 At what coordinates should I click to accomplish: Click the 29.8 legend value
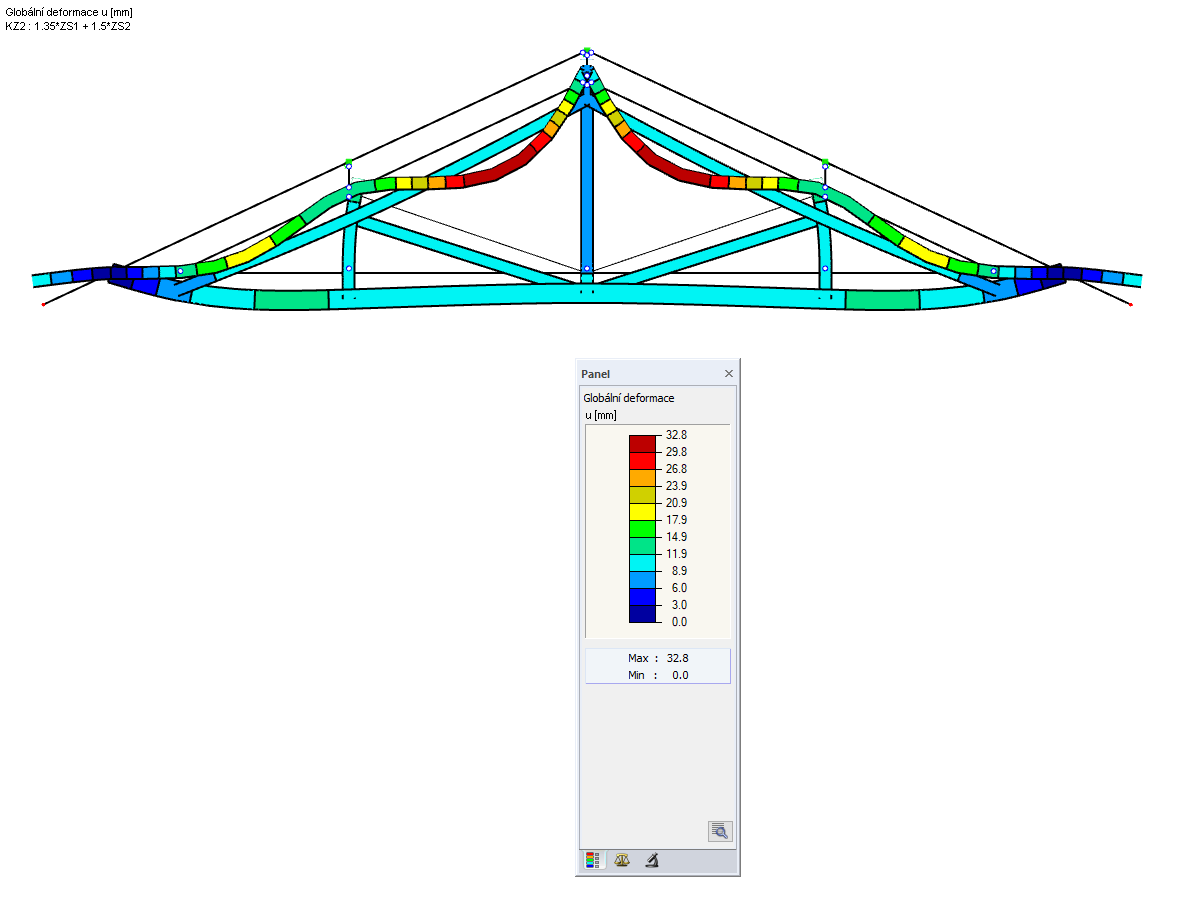[676, 452]
